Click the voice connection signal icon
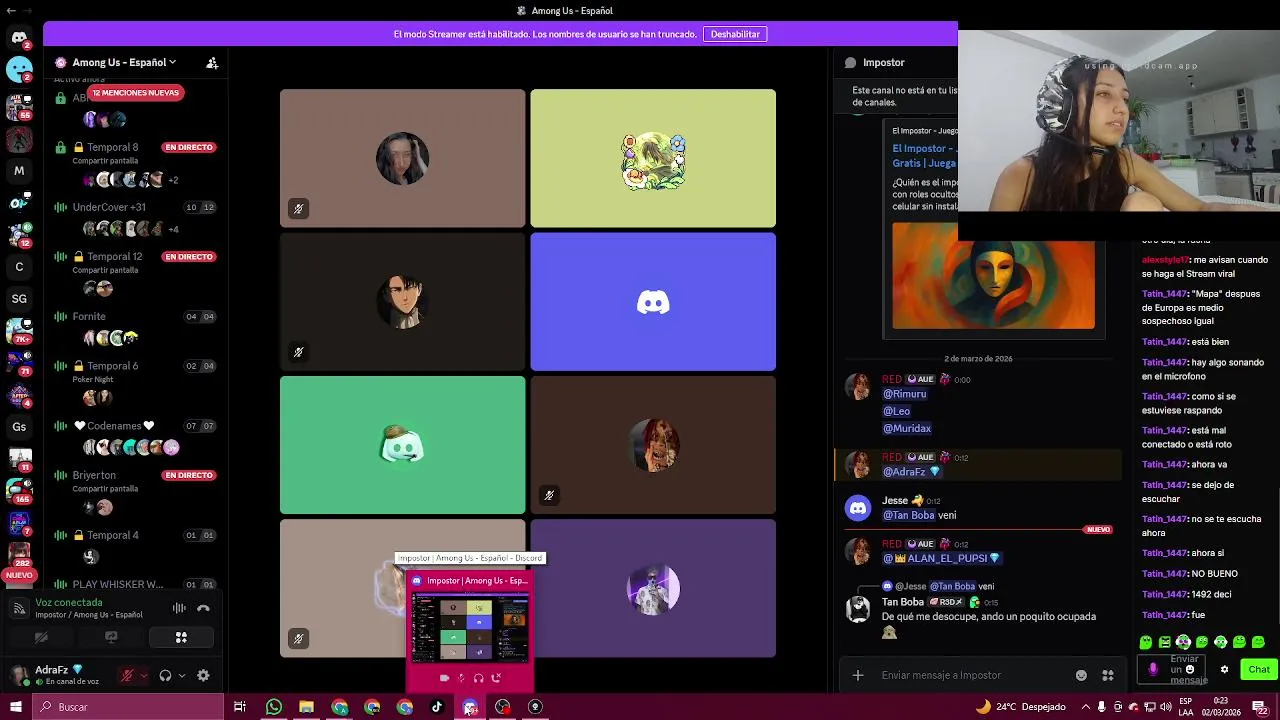This screenshot has width=1280, height=720. point(19,608)
